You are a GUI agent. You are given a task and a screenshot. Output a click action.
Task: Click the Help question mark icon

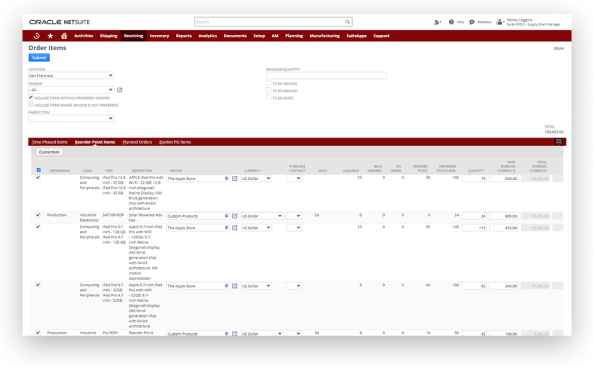(451, 22)
